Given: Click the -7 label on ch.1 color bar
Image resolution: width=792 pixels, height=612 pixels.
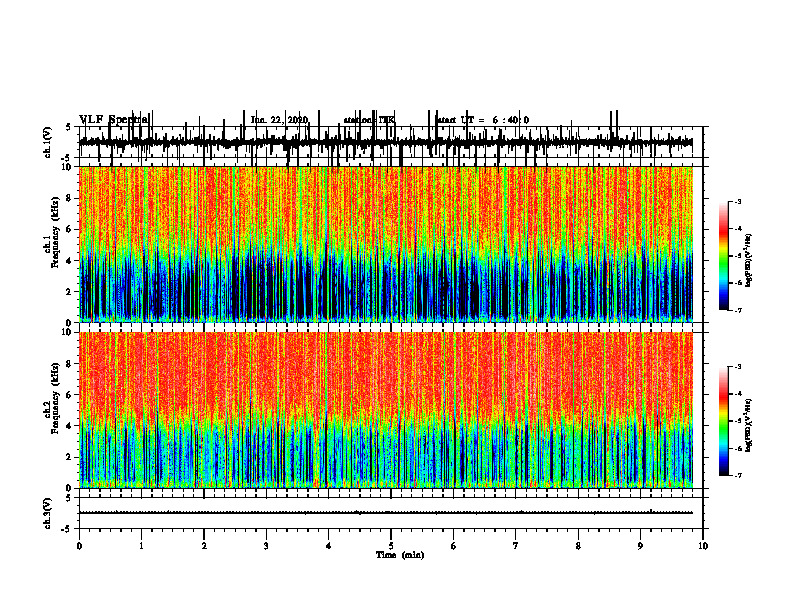Looking at the screenshot, I should click(x=738, y=310).
